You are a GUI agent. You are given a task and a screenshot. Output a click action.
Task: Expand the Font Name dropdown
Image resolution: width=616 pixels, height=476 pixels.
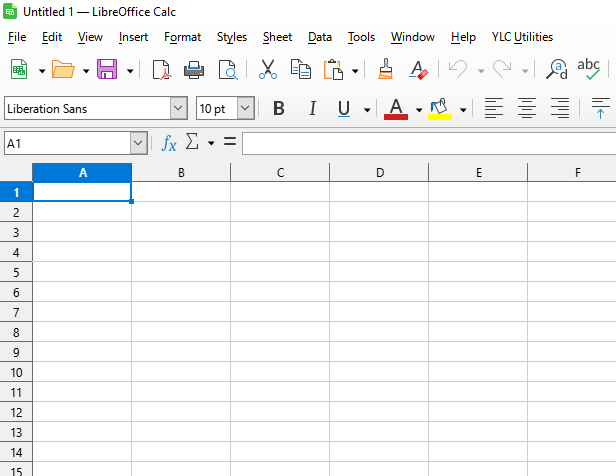coord(179,108)
